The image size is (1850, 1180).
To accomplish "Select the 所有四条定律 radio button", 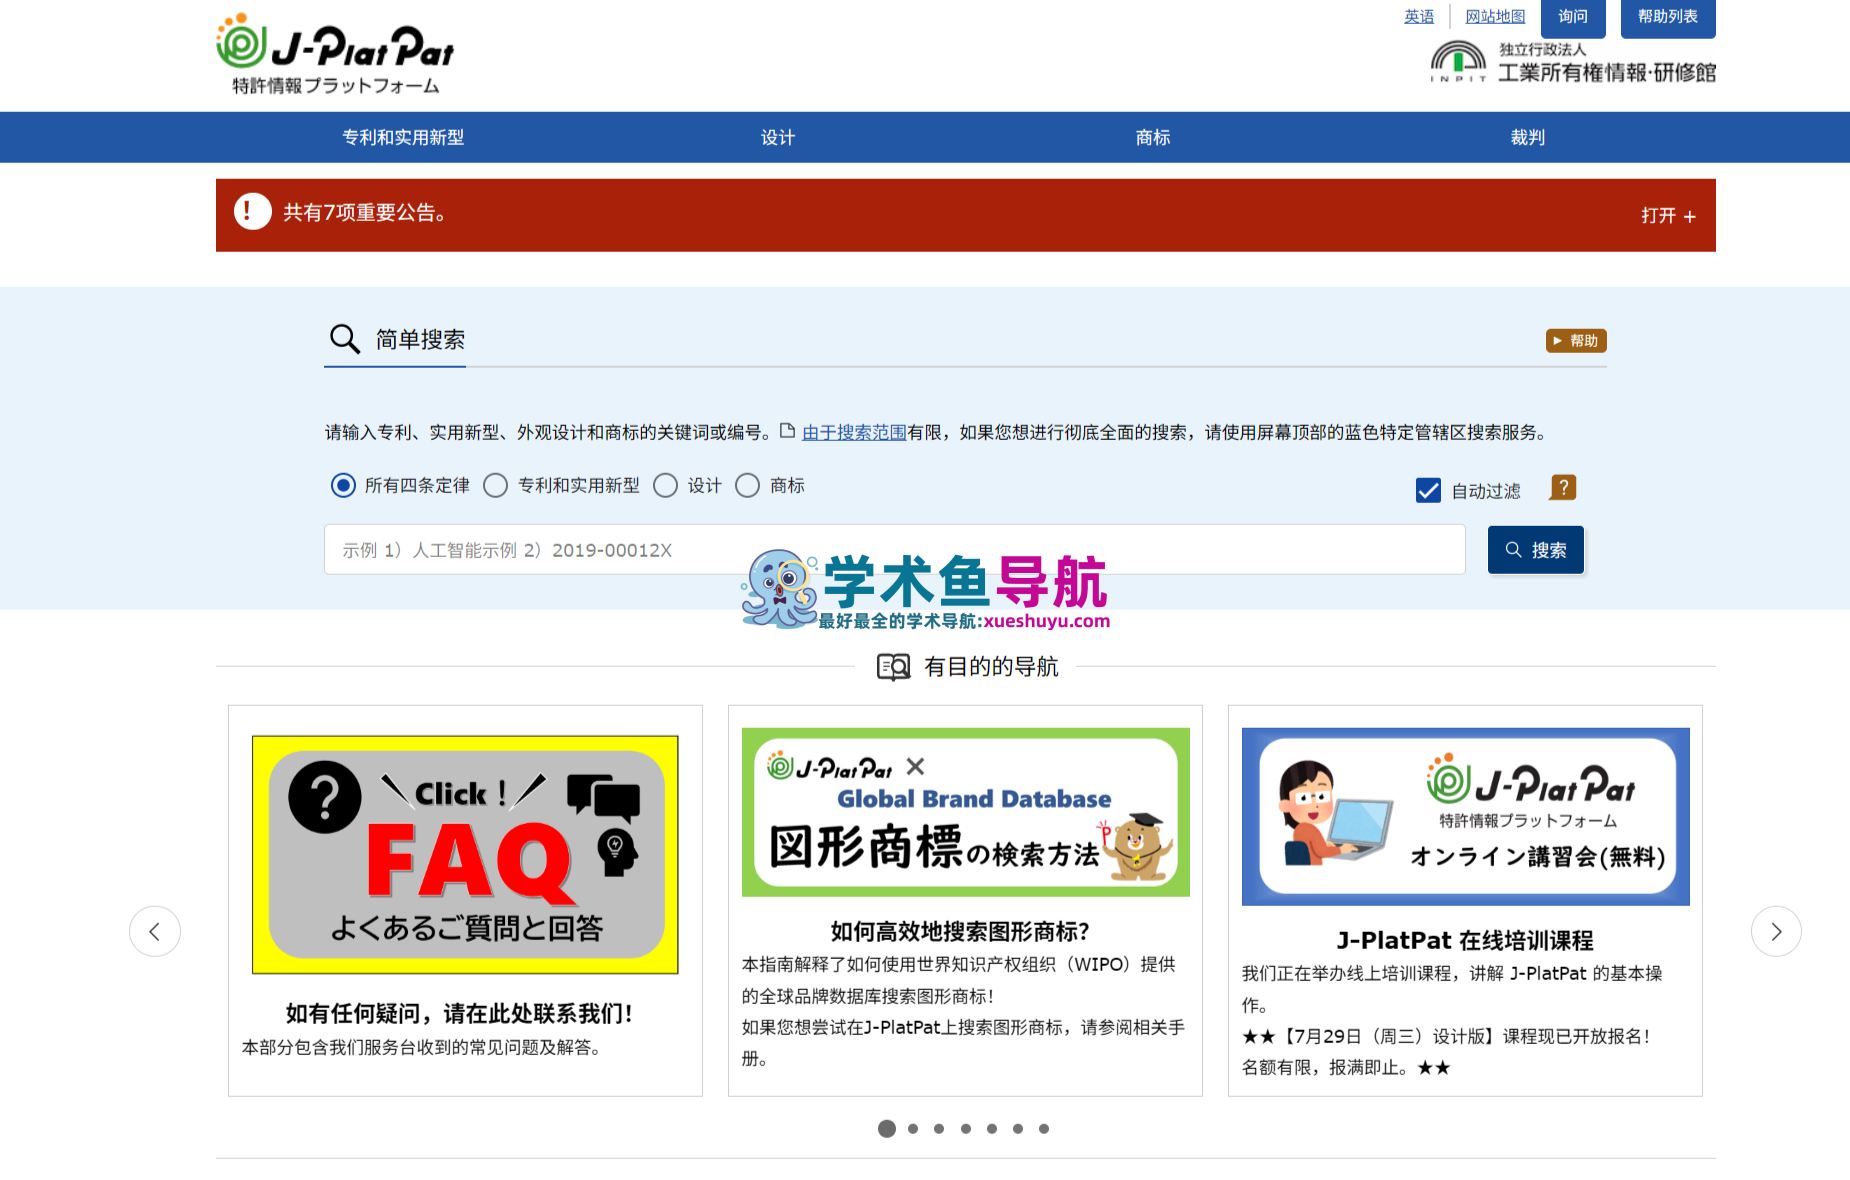I will point(343,485).
